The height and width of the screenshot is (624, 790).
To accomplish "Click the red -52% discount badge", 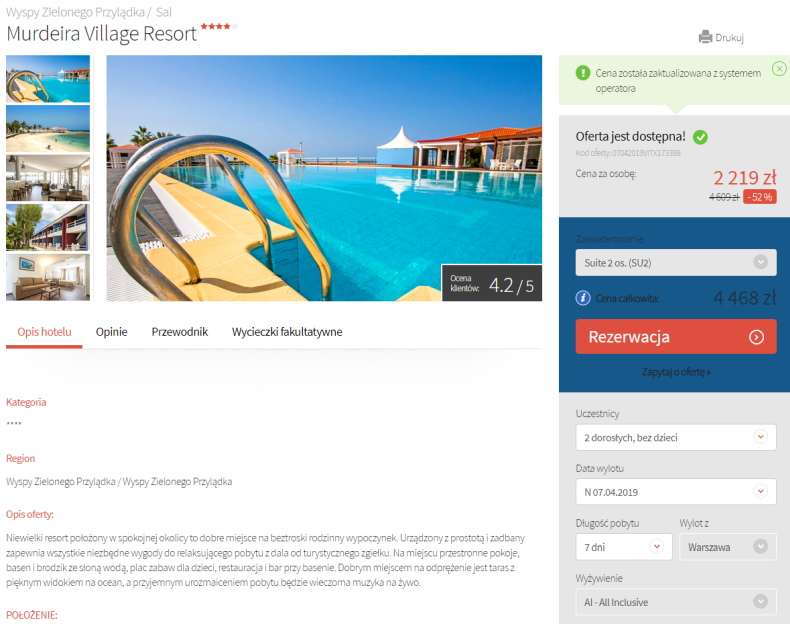I will (x=760, y=197).
